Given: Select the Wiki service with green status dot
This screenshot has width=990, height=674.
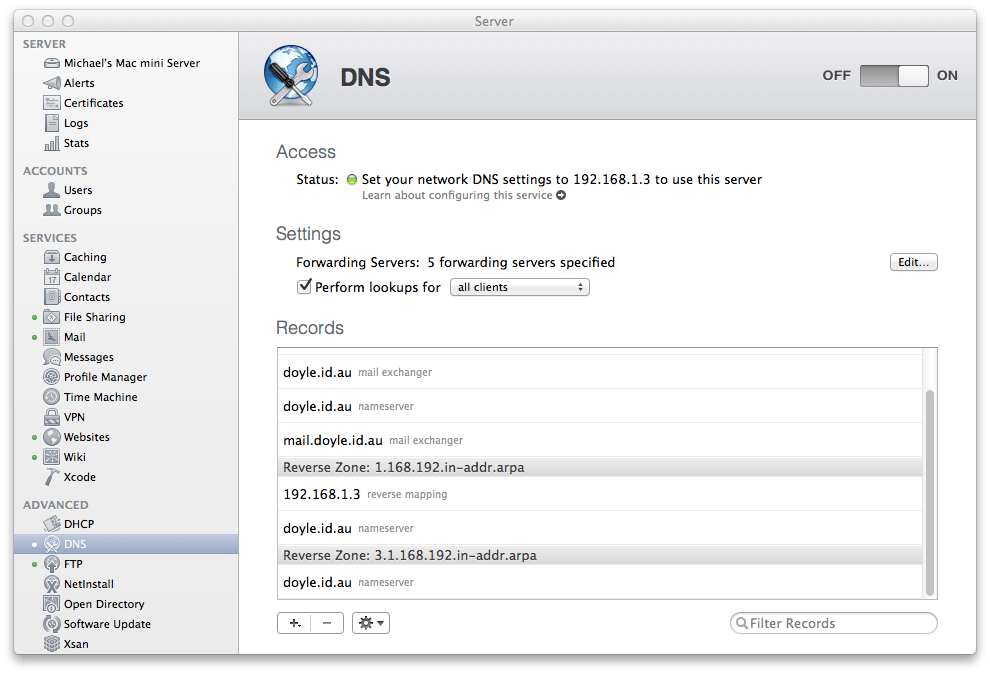Looking at the screenshot, I should 68,457.
